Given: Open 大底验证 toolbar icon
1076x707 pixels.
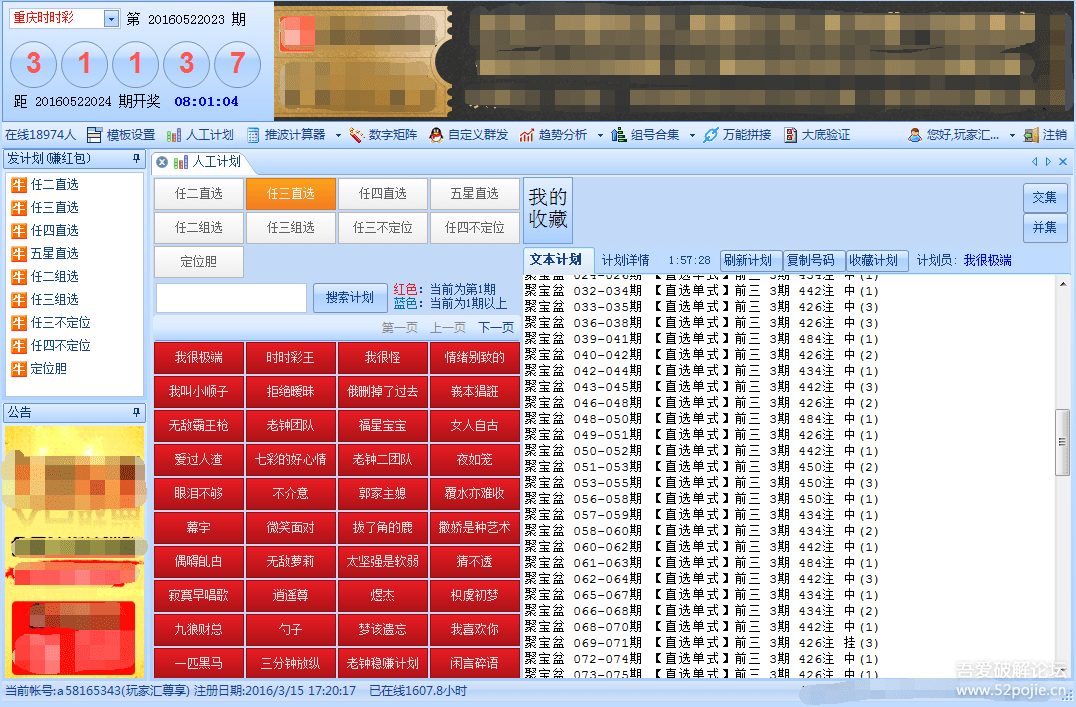Looking at the screenshot, I should tap(791, 135).
